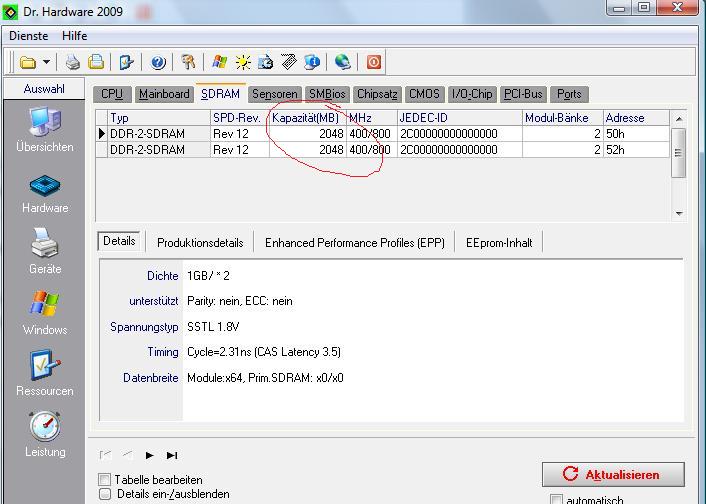Image resolution: width=706 pixels, height=504 pixels.
Task: Click the printer toolbar icon
Action: pyautogui.click(x=72, y=62)
